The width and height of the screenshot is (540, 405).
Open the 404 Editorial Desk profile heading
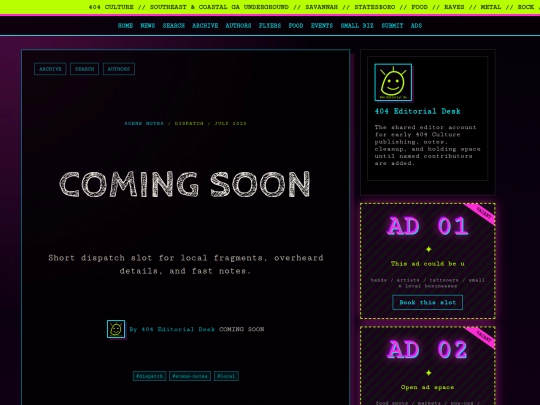click(417, 111)
